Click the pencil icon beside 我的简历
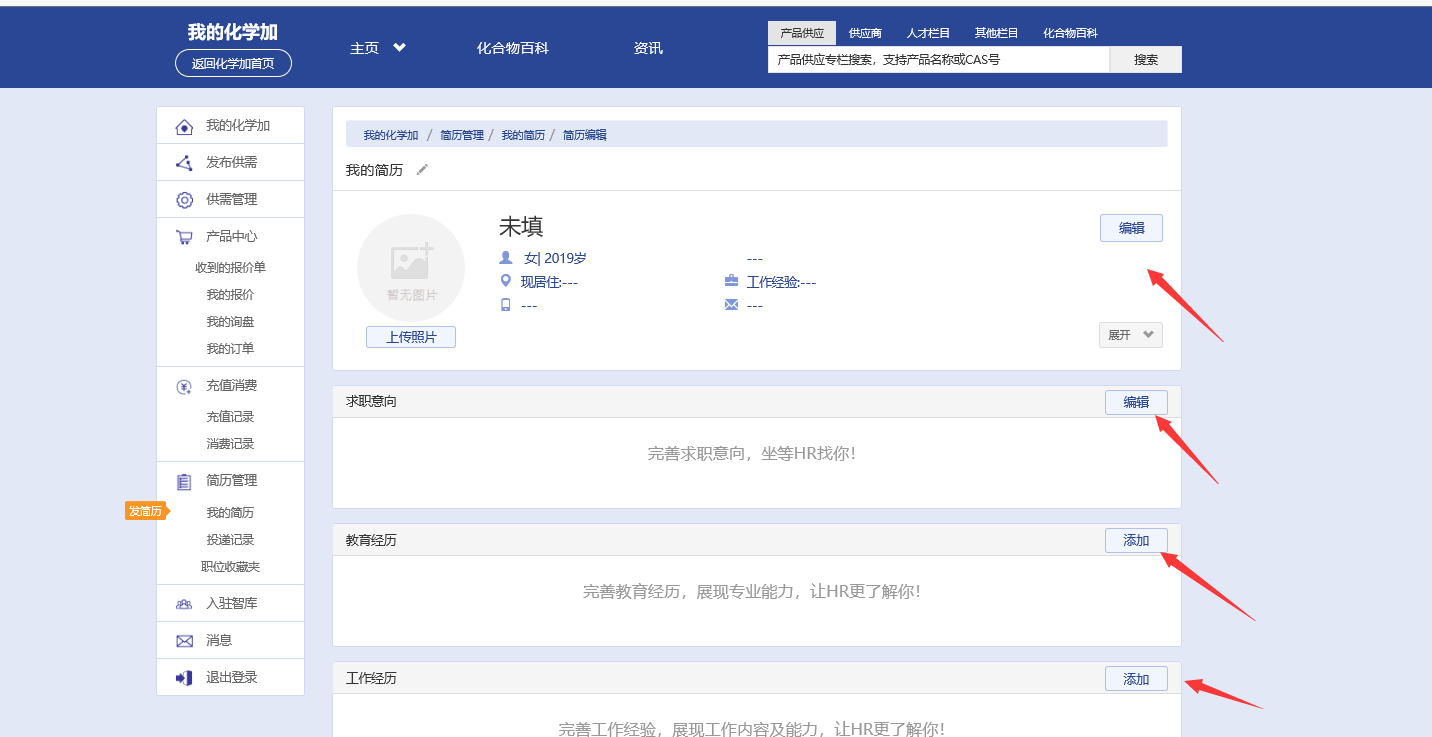This screenshot has height=737, width=1432. click(422, 170)
